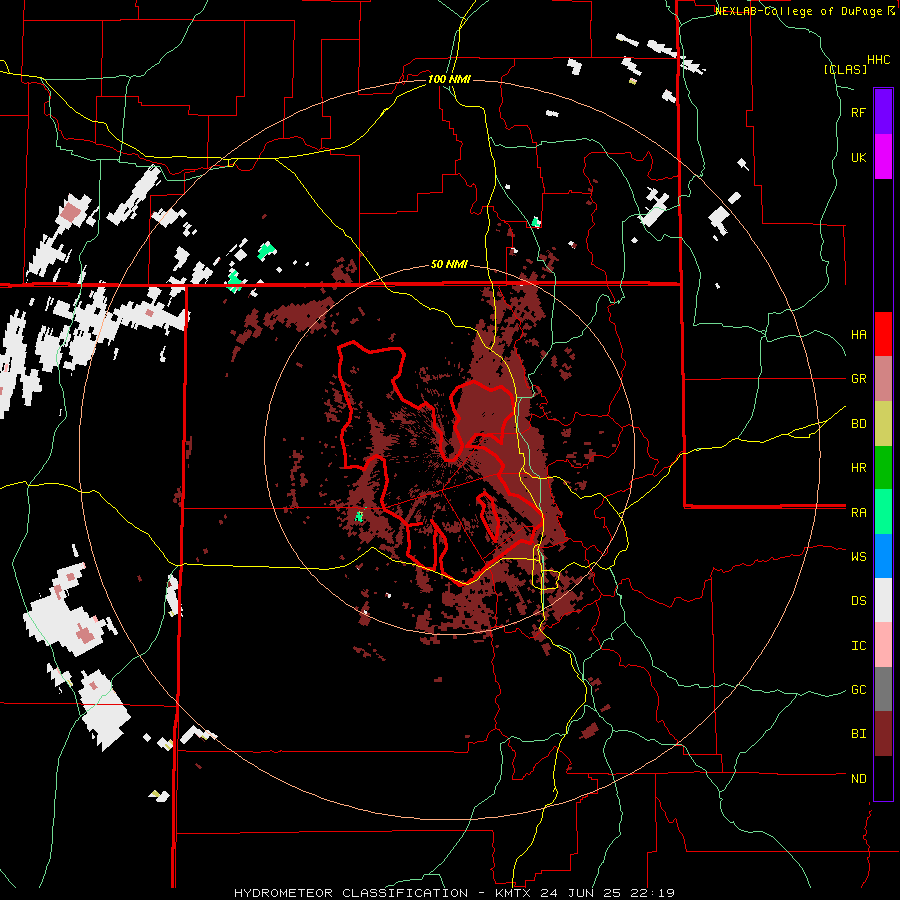
Task: Click the gray GC color swatch
Action: coord(883,689)
